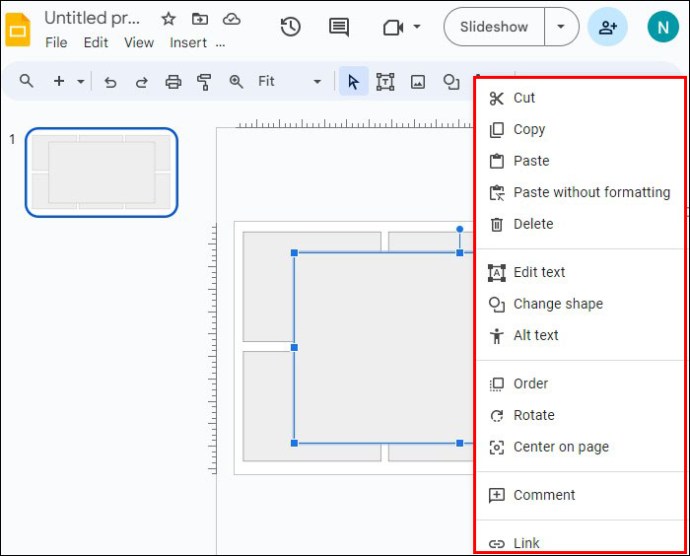Start the Slideshow

(x=494, y=27)
